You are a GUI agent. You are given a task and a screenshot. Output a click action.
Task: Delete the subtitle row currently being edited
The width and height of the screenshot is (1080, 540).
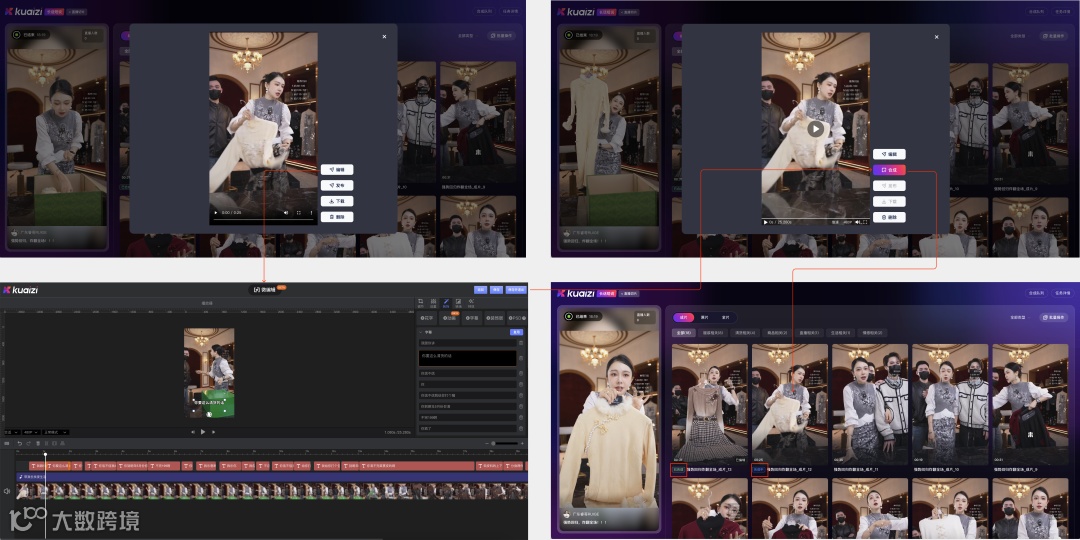[x=521, y=357]
